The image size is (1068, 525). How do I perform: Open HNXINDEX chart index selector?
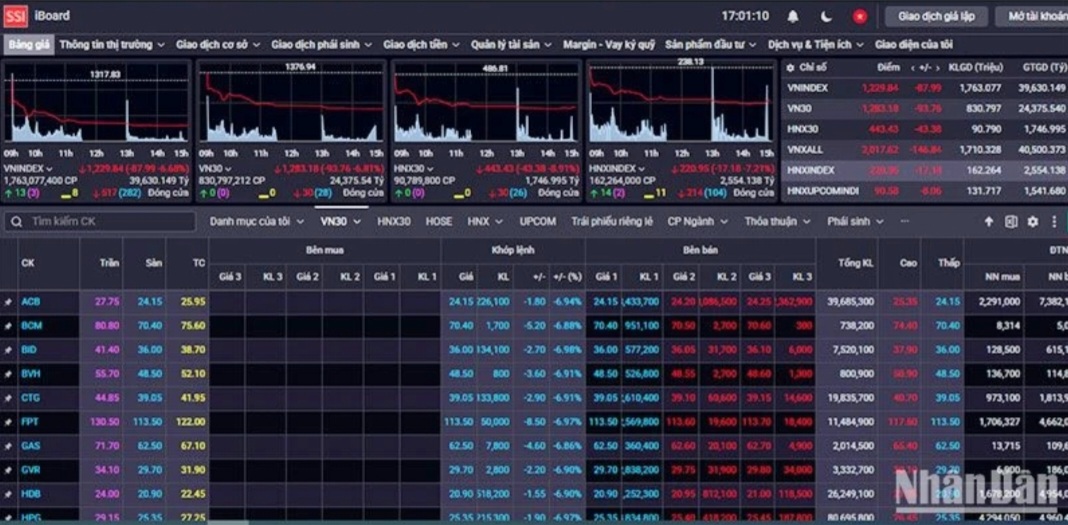[617, 168]
